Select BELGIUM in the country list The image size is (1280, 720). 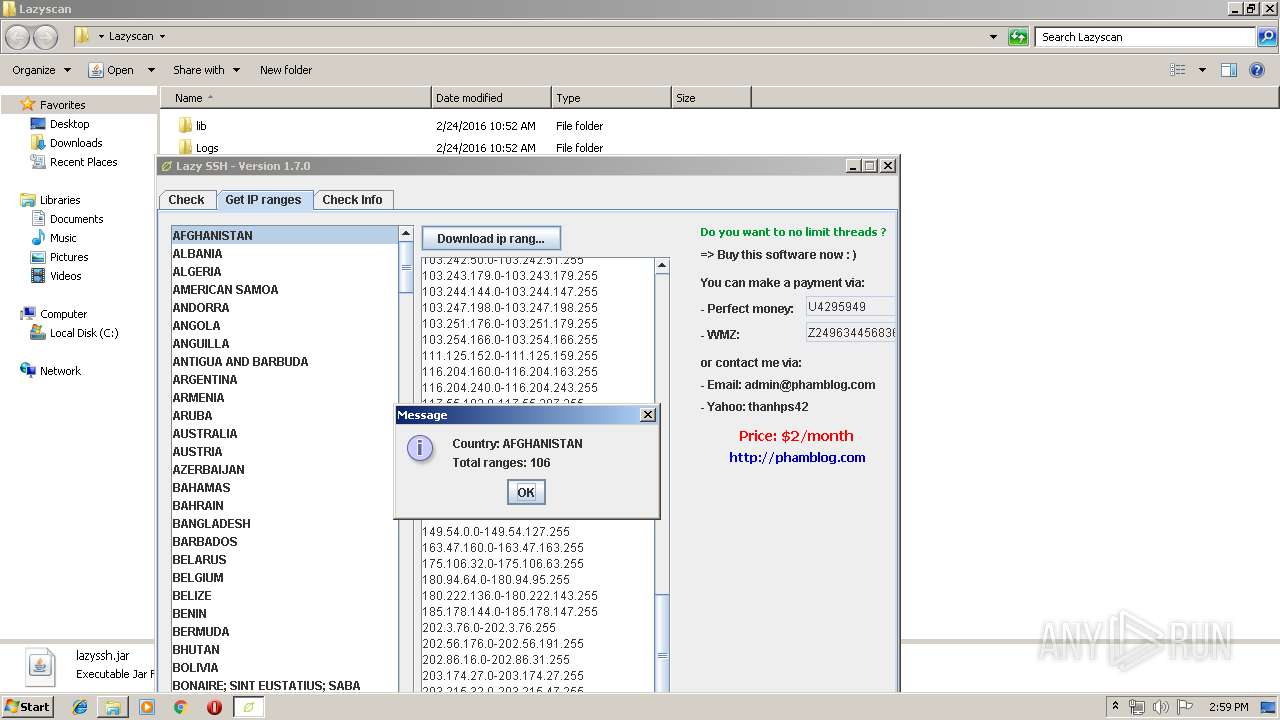coord(285,578)
